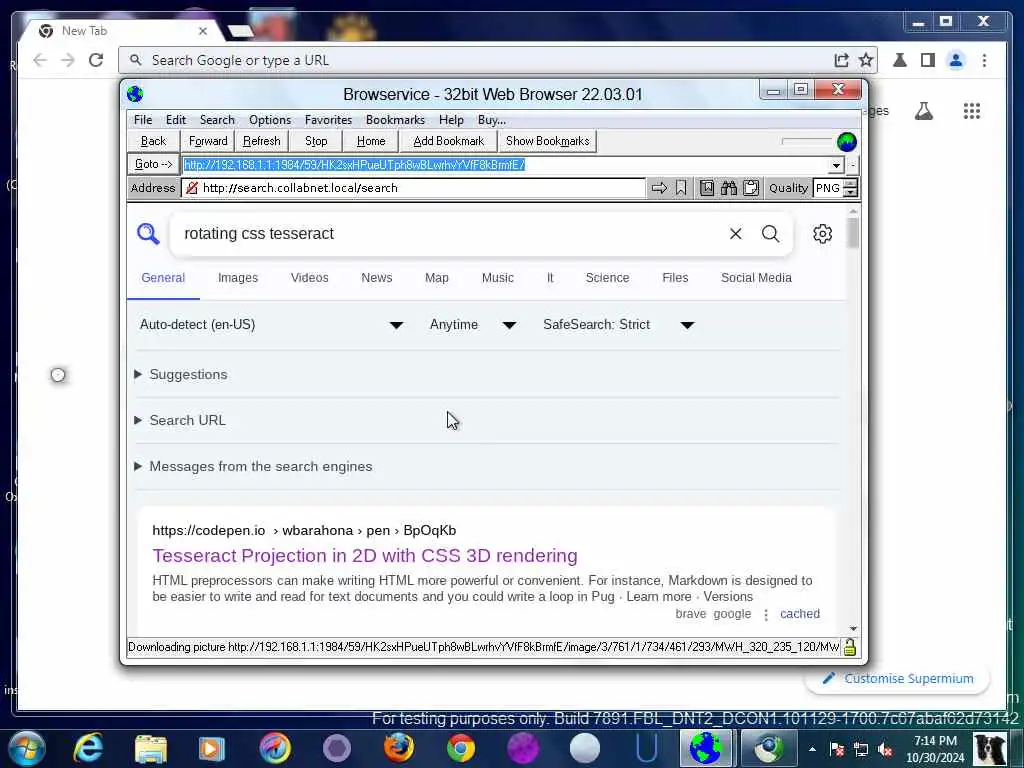Open the Anytime time range dropdown
This screenshot has width=1024, height=768.
[473, 325]
